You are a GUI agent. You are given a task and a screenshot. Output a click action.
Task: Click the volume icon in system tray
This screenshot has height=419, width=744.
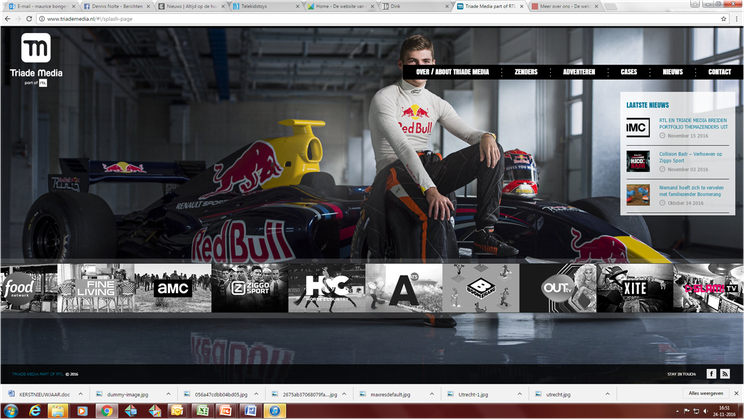click(705, 411)
